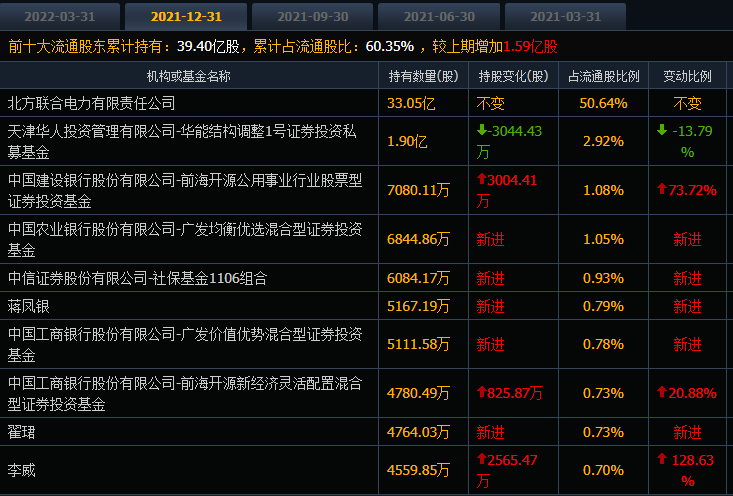Viewport: 733px width, 496px height.
Task: View the 2021-06-30 report tab
Action: [x=439, y=17]
